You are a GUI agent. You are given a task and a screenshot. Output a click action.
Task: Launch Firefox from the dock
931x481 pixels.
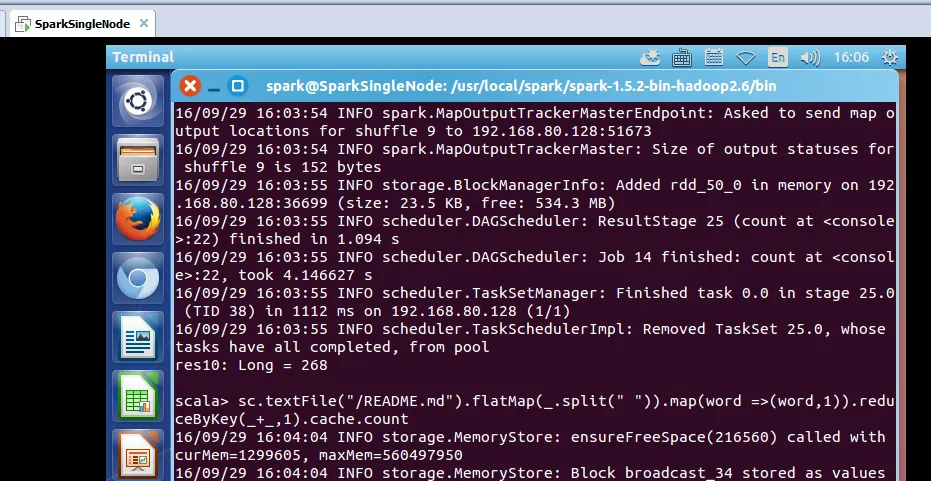pyautogui.click(x=138, y=219)
